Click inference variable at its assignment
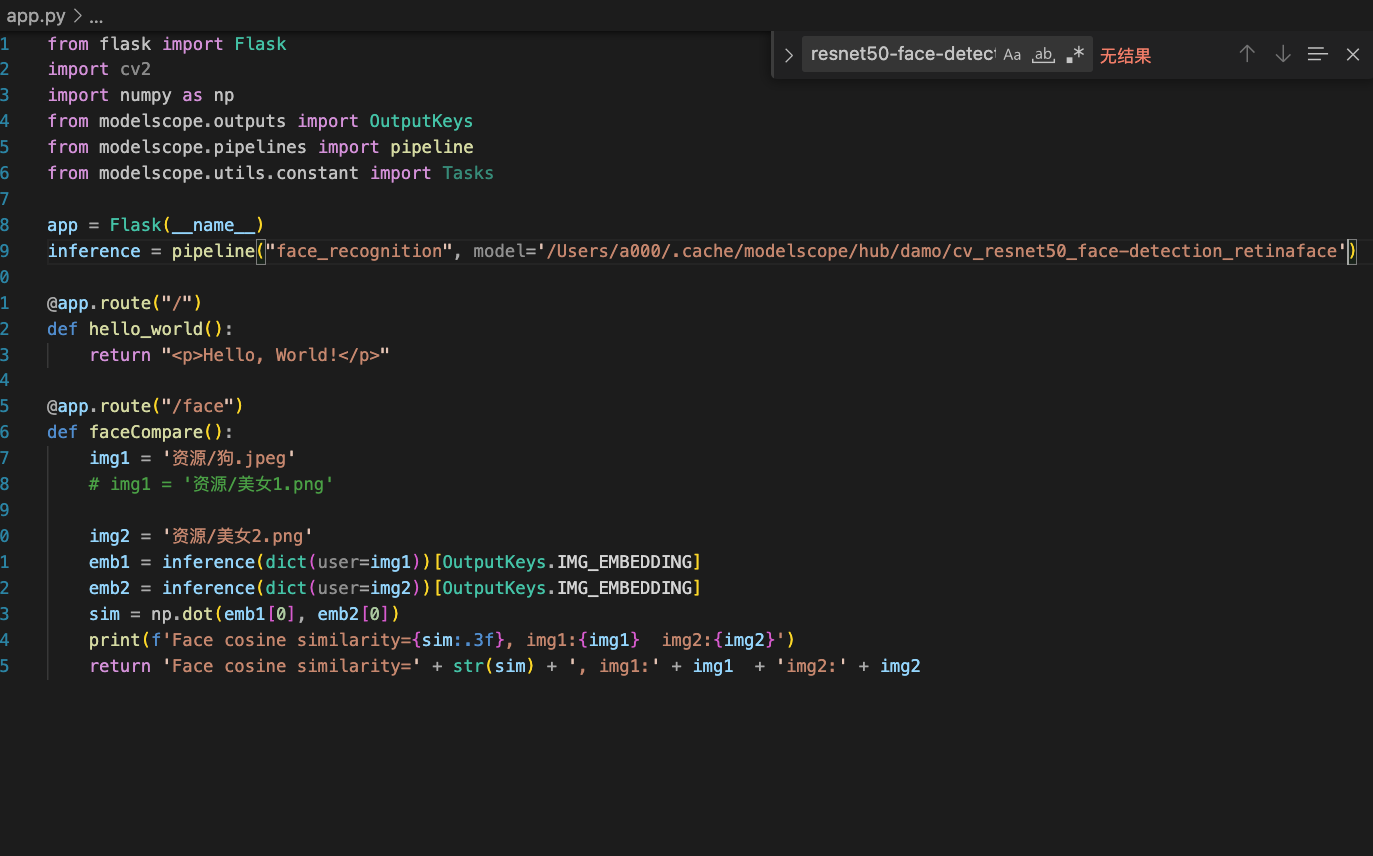The image size is (1373, 856). pyautogui.click(x=94, y=251)
